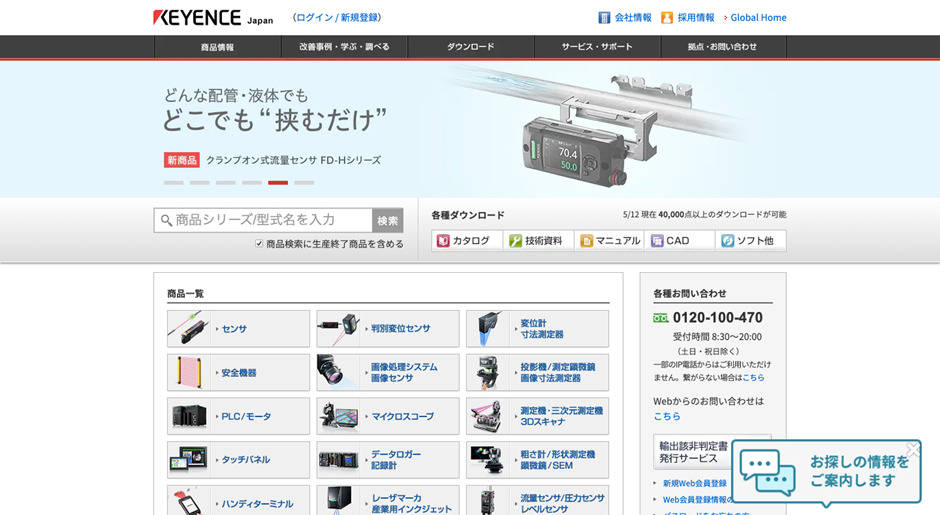Image resolution: width=940 pixels, height=515 pixels.
Task: Toggle the discontinued products search checkbox
Action: click(x=259, y=244)
